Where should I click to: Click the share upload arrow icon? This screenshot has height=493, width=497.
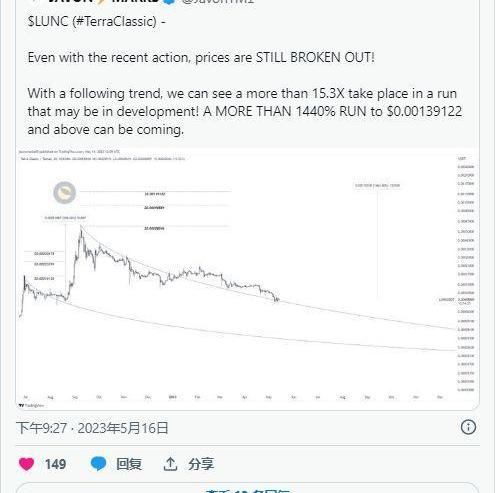(x=170, y=464)
